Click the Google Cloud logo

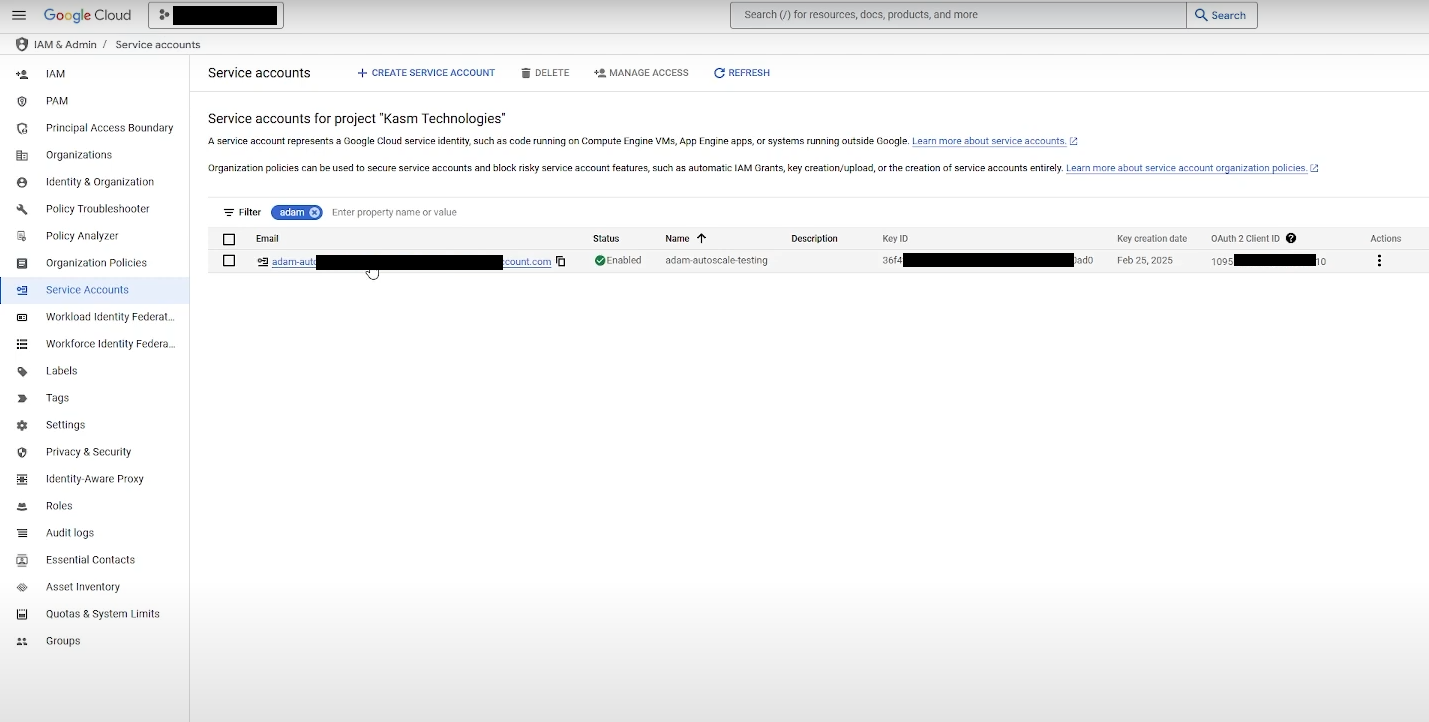(87, 14)
